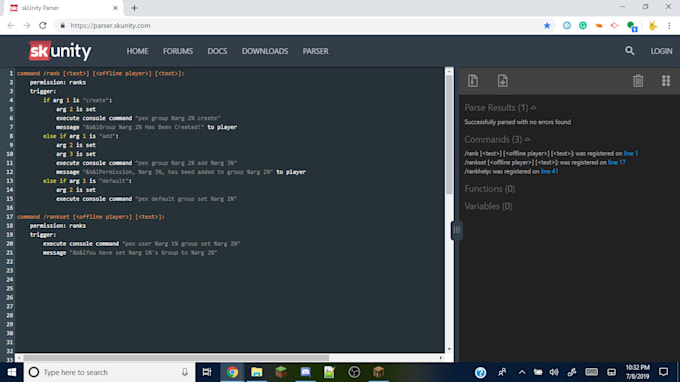Click the orange extension icon in Chrome toolbar
680x382 pixels.
[599, 26]
